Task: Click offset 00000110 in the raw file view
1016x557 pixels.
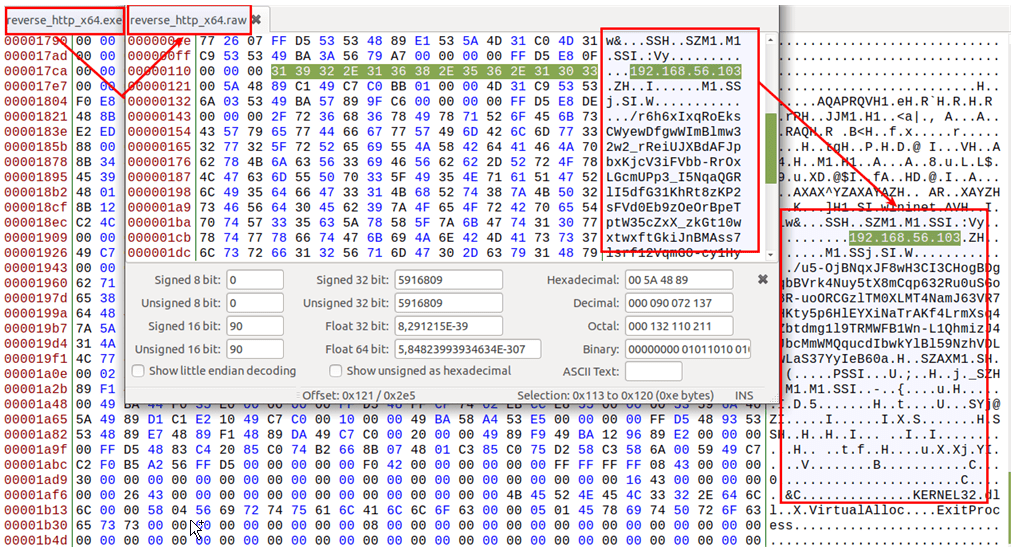Action: point(159,71)
